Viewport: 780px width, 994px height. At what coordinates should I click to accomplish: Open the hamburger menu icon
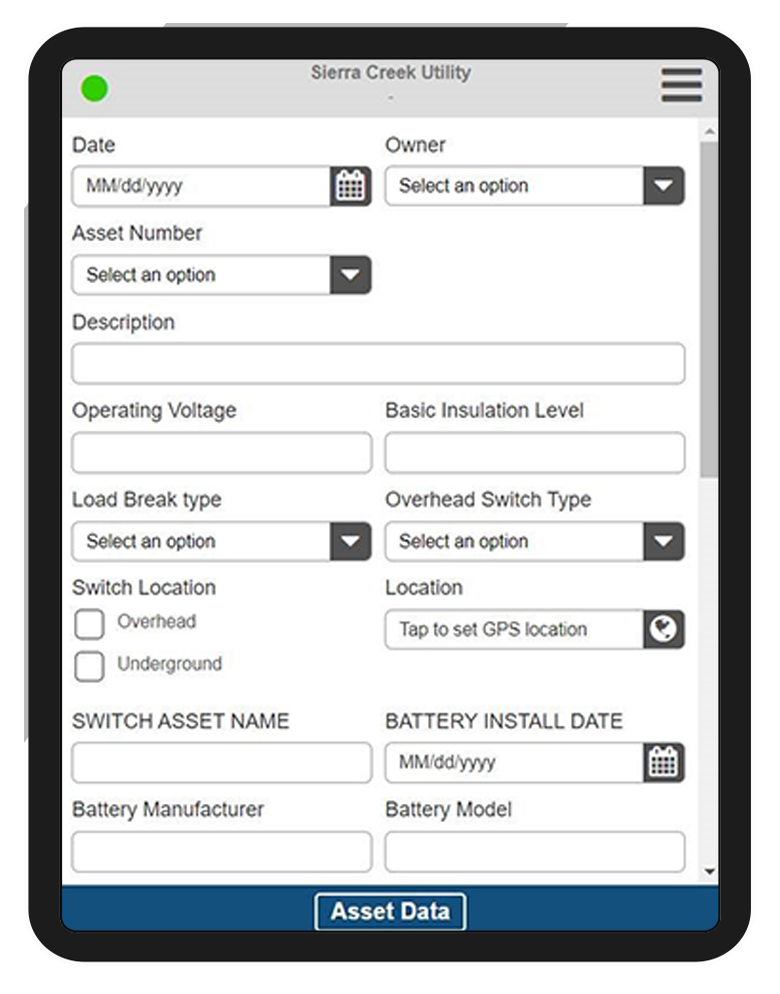682,85
